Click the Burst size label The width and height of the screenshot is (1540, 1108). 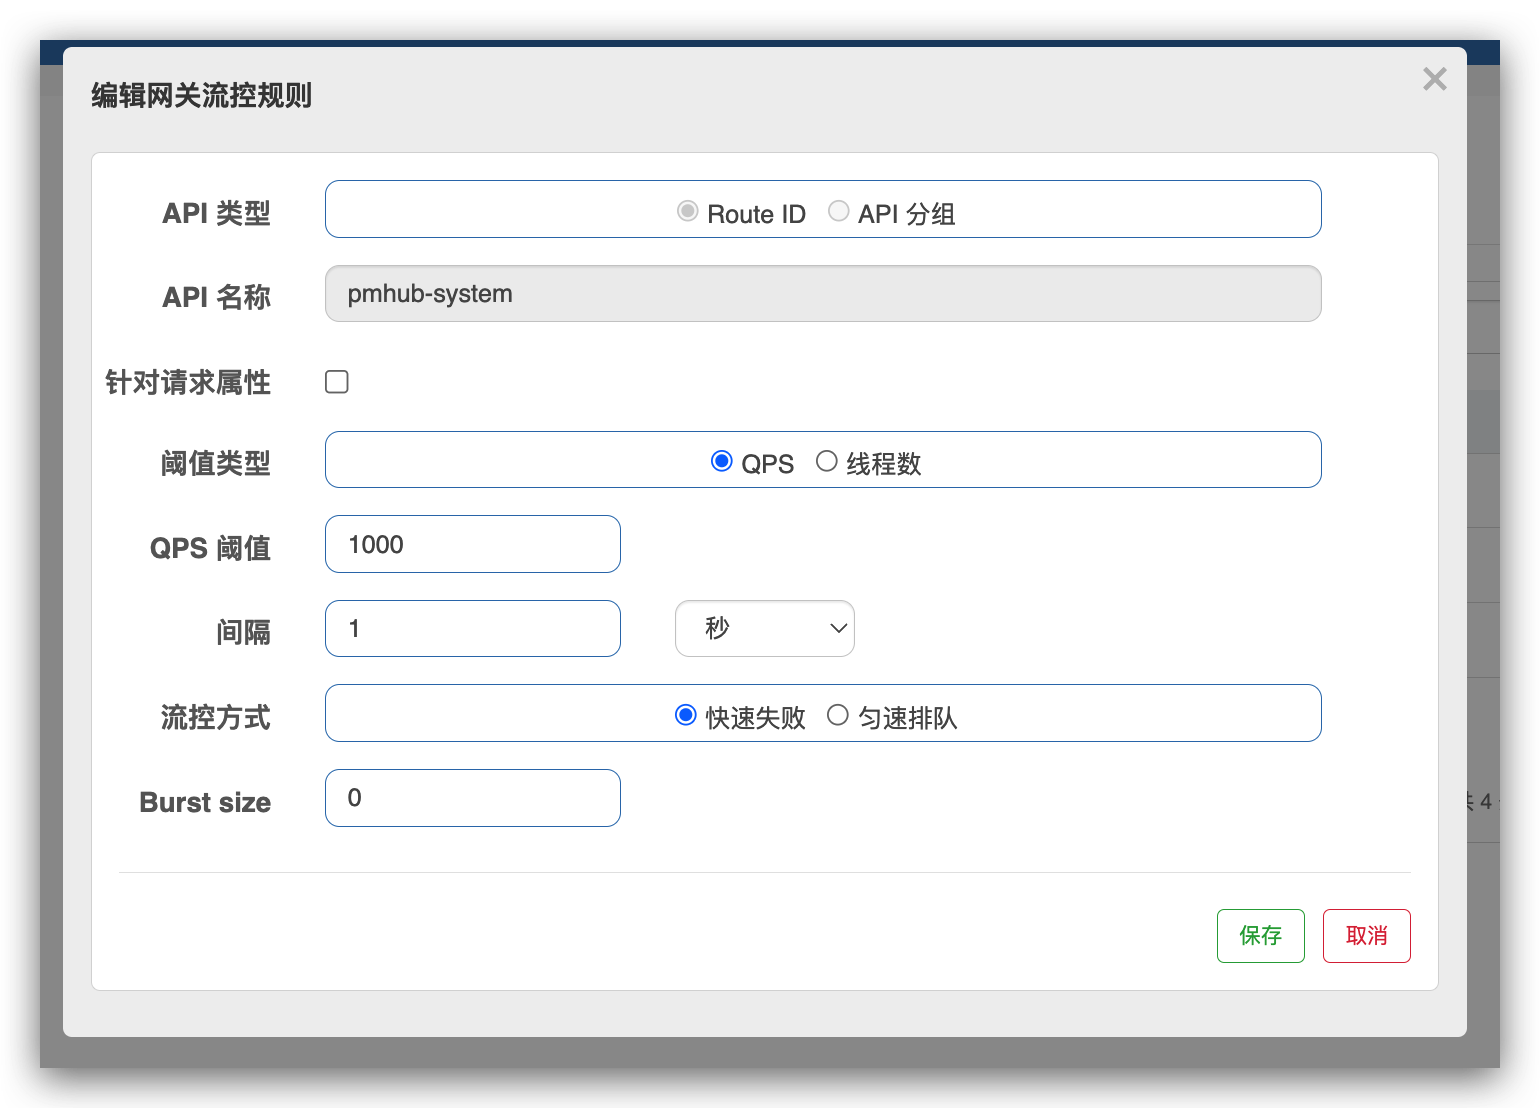pyautogui.click(x=205, y=802)
